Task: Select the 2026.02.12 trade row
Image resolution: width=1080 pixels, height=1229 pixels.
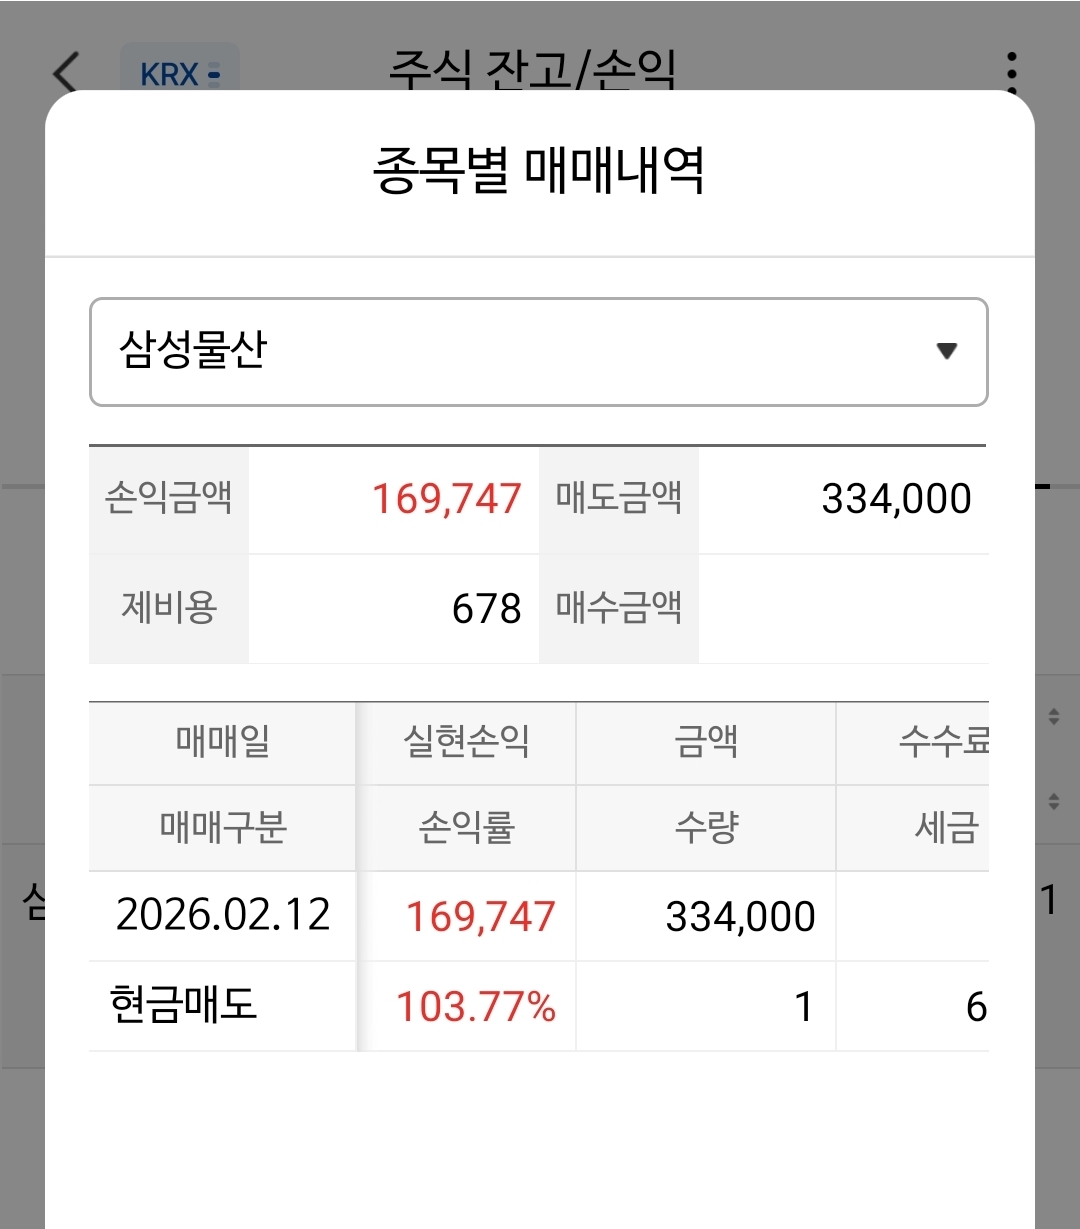Action: tap(222, 915)
